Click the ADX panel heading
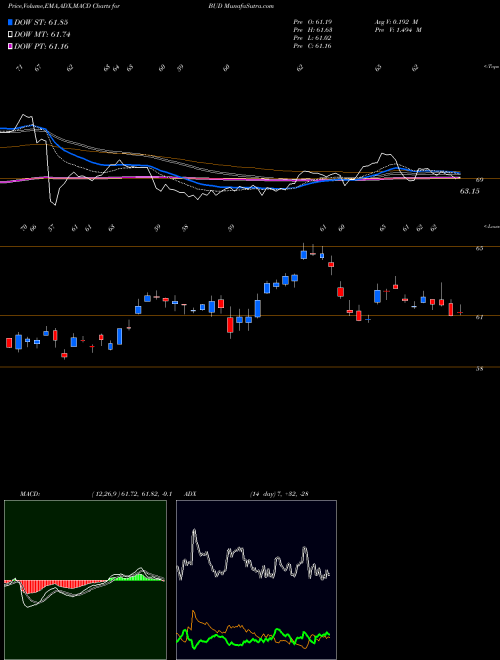 coord(190,494)
